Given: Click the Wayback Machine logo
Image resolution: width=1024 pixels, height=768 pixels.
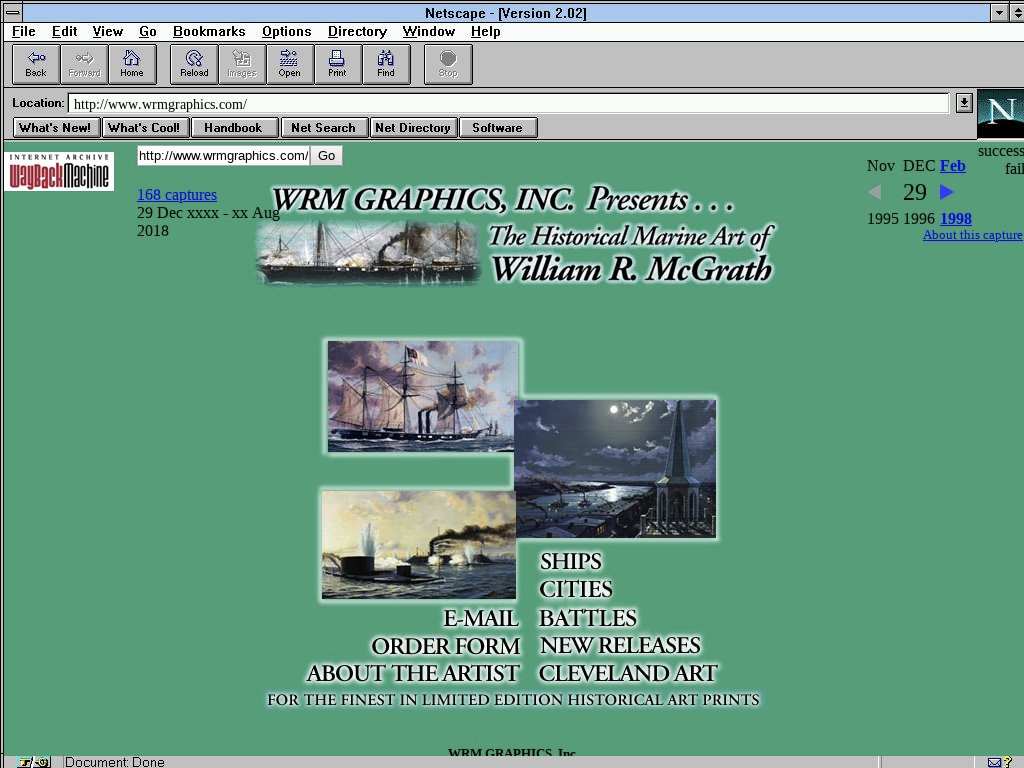Looking at the screenshot, I should [59, 172].
